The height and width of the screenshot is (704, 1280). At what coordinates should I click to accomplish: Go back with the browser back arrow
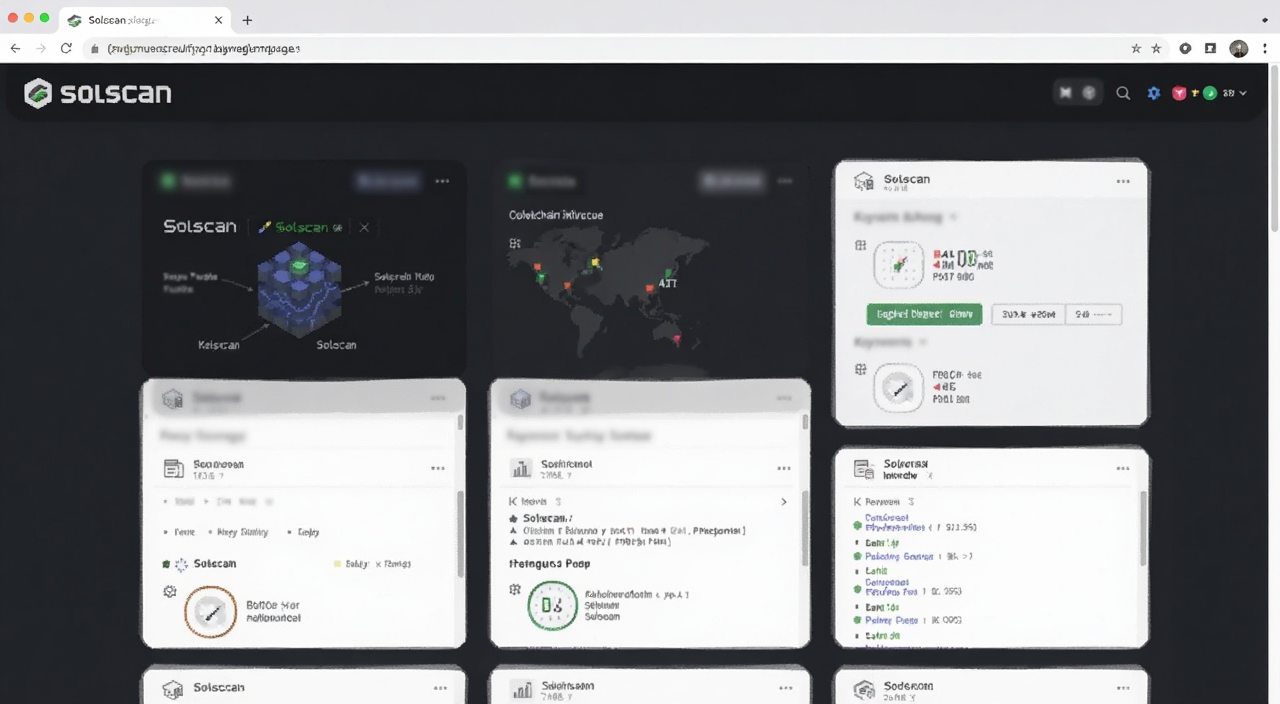coord(15,48)
